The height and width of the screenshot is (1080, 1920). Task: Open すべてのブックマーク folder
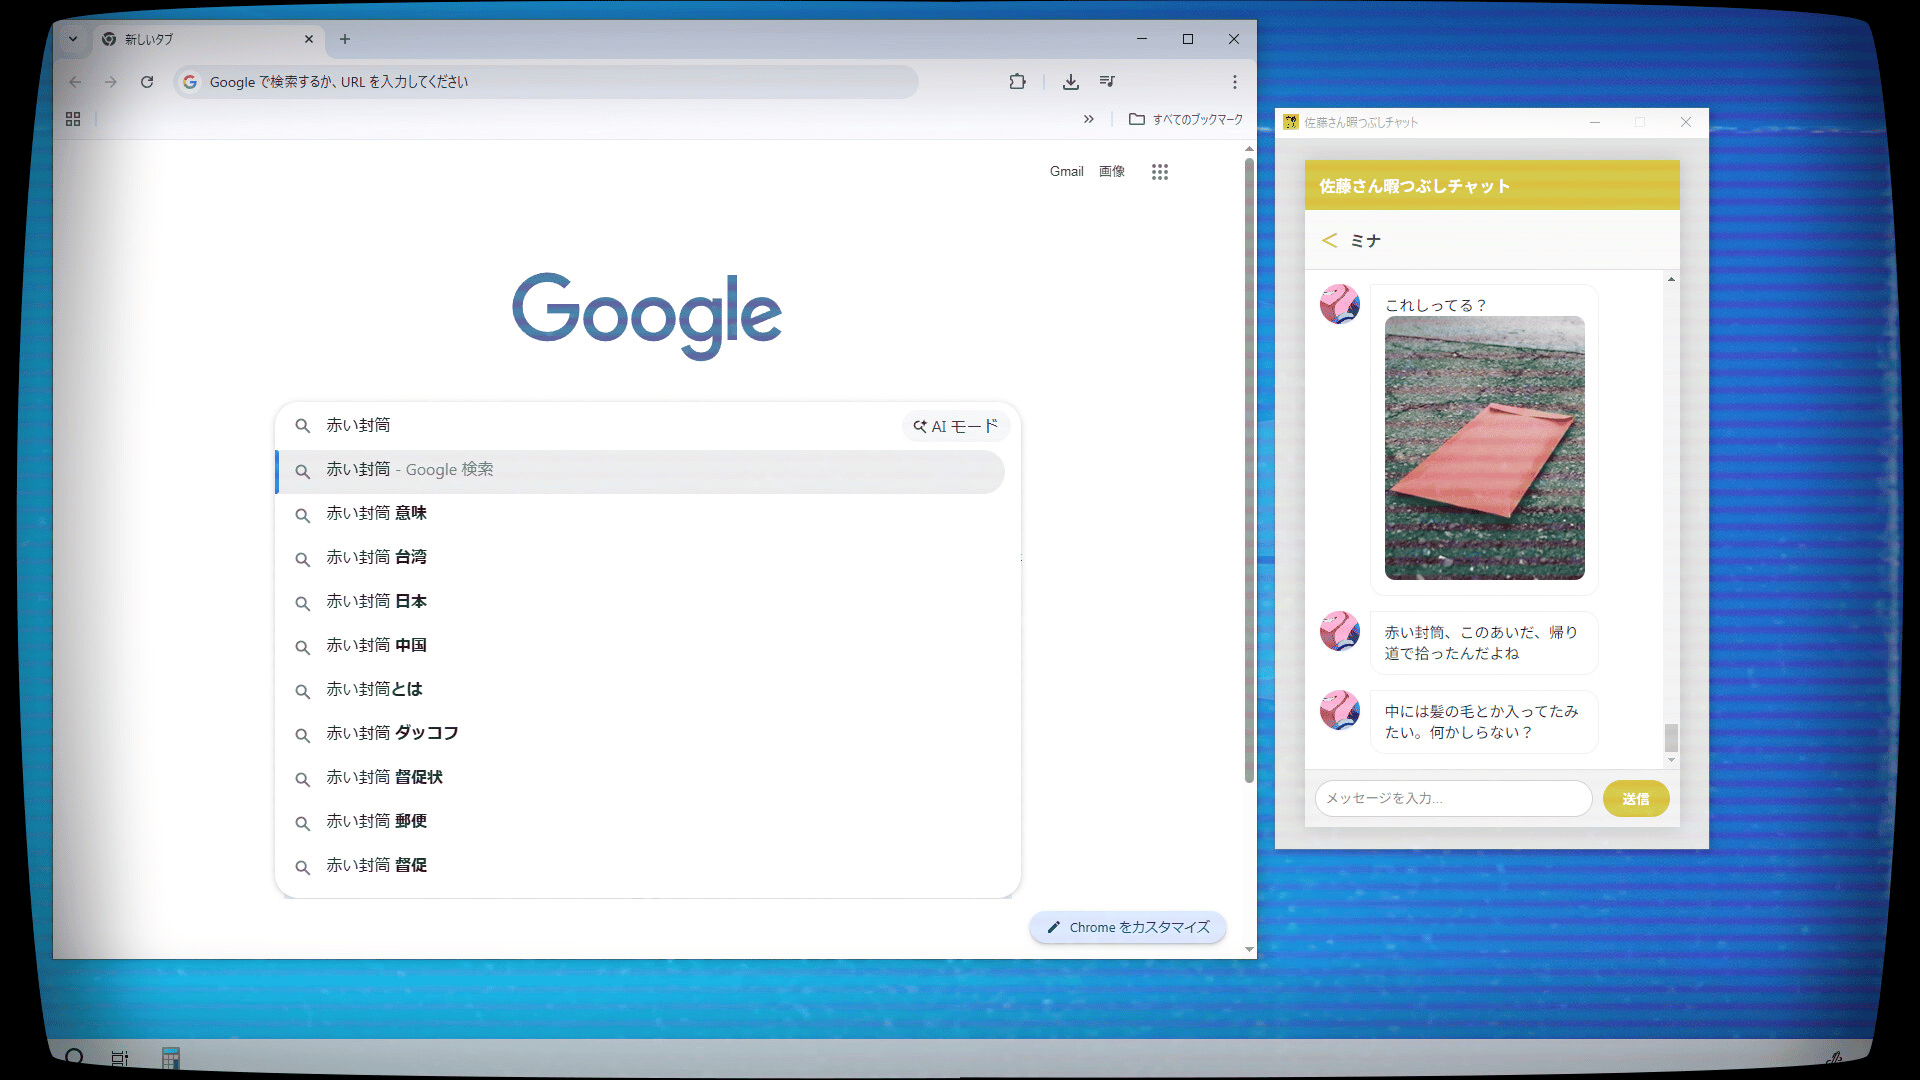1186,119
